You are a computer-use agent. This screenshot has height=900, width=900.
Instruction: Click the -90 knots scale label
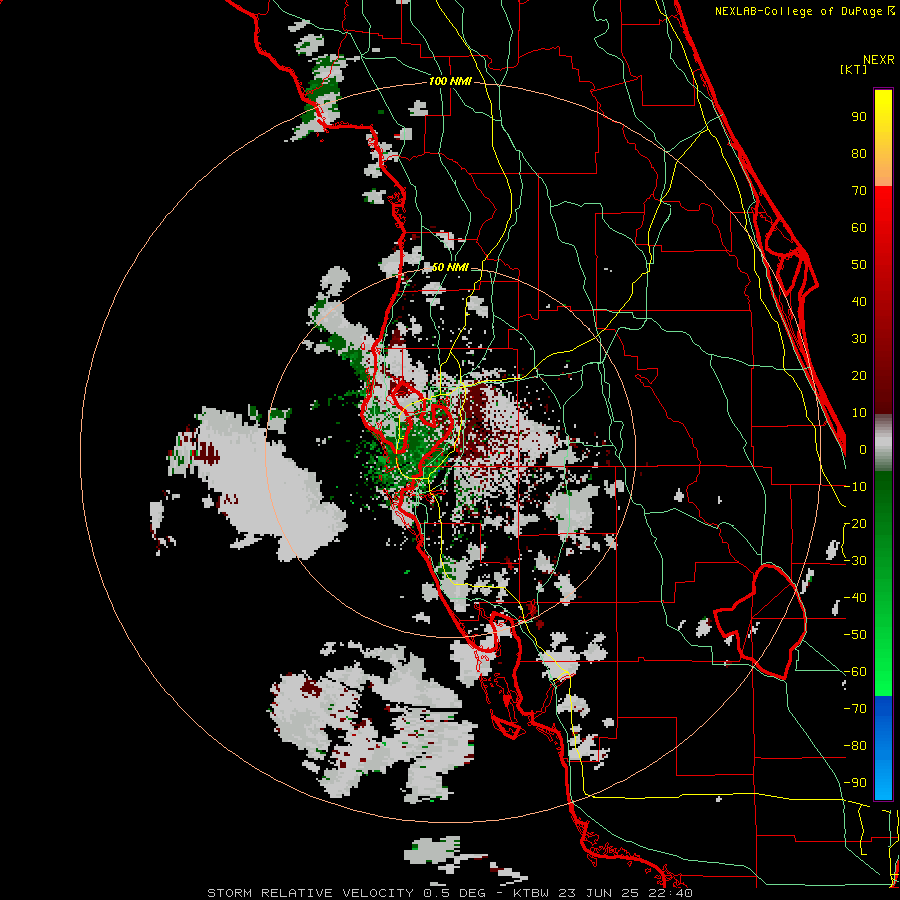855,783
